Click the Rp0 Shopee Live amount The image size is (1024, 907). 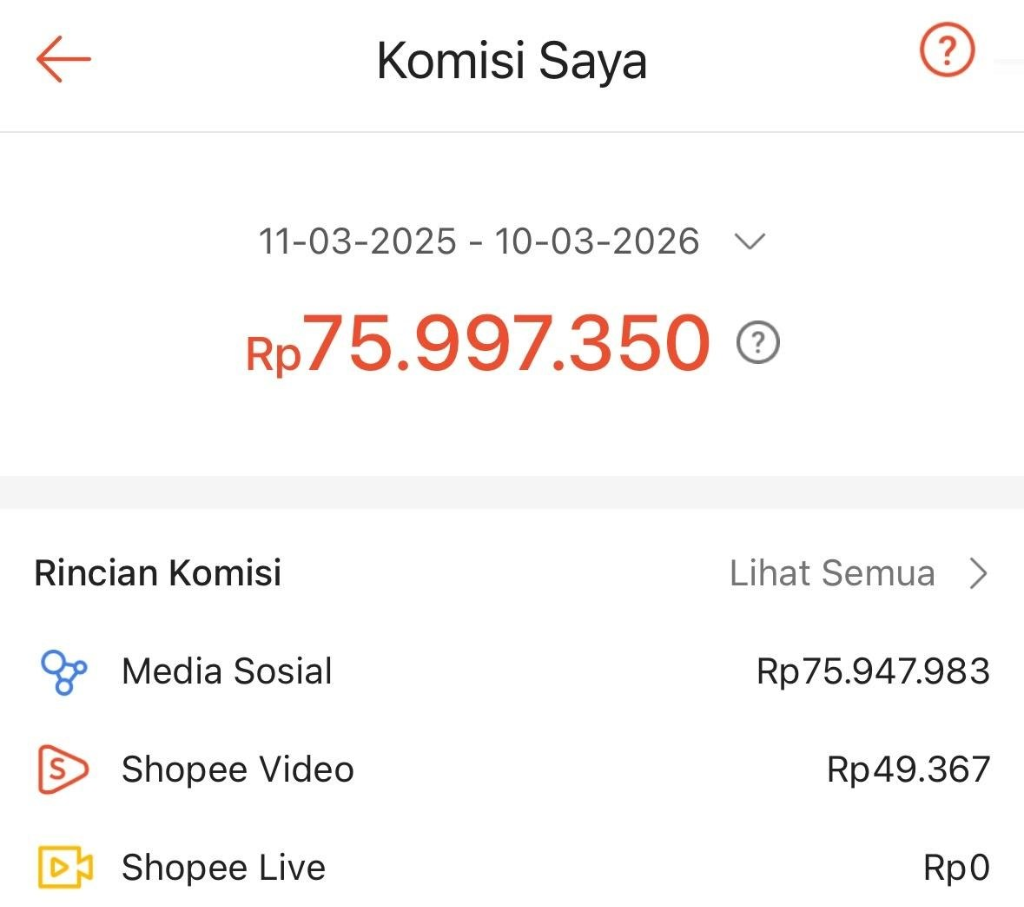(x=957, y=867)
